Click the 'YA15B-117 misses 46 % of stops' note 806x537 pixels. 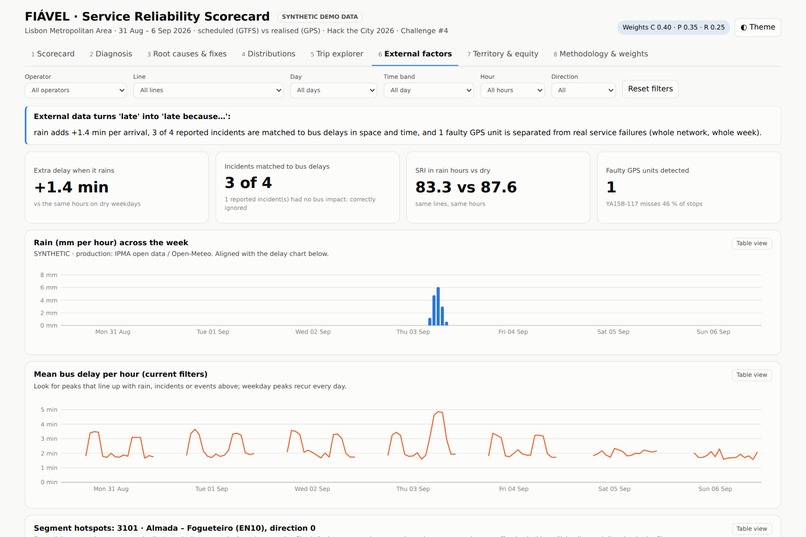coord(654,204)
